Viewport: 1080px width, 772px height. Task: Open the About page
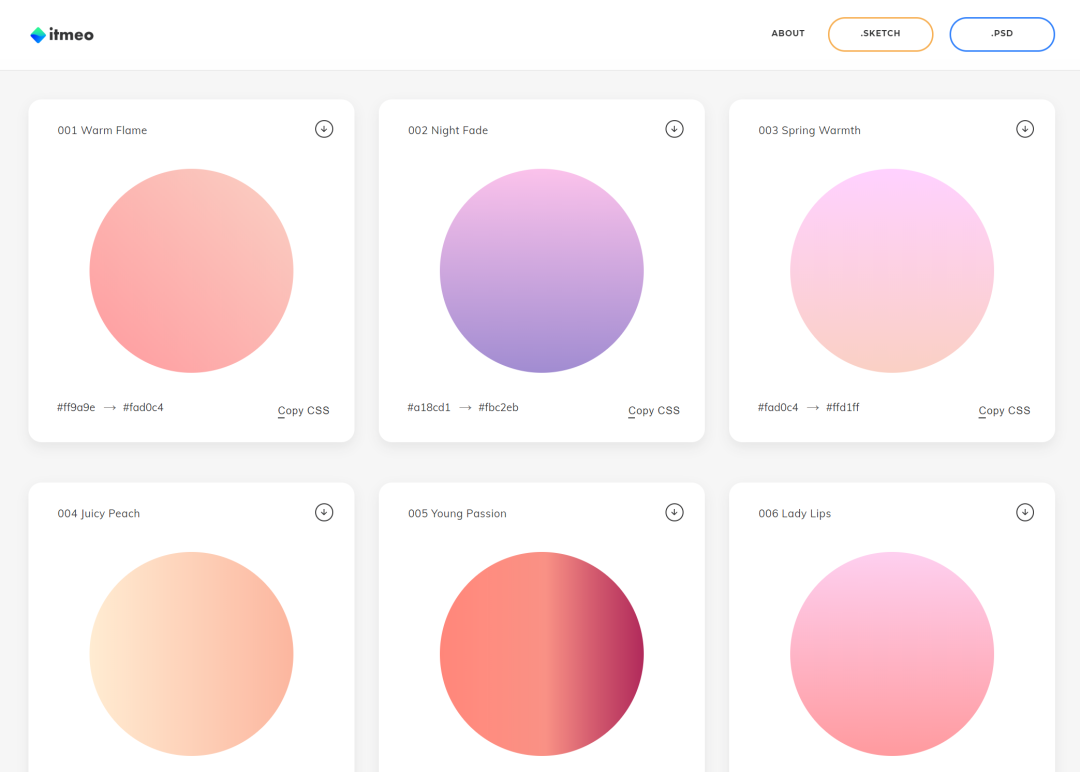788,34
